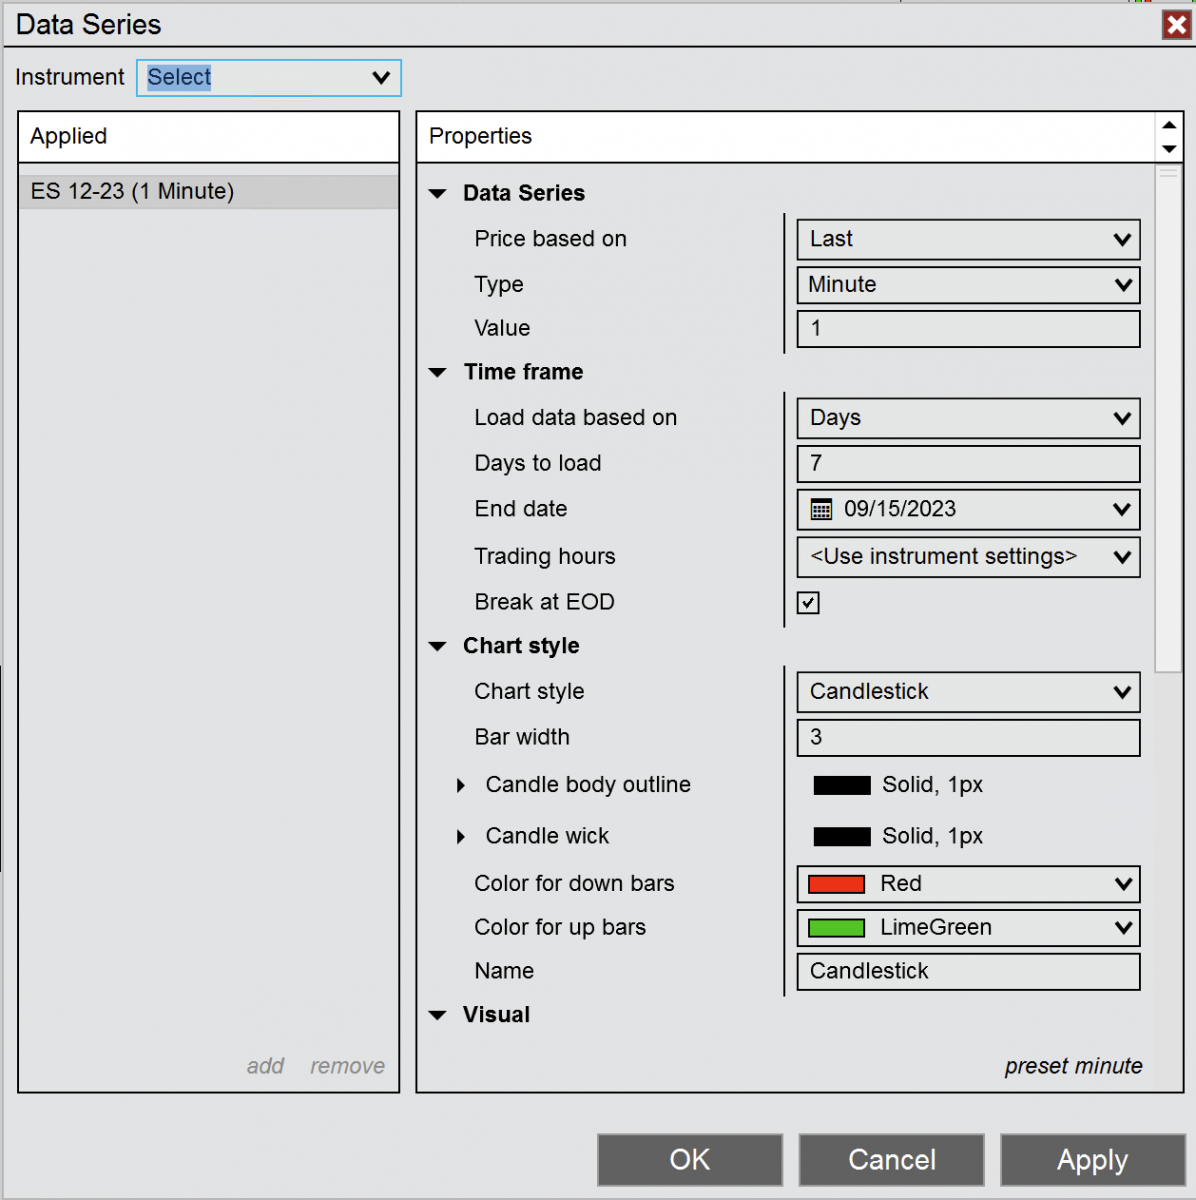The height and width of the screenshot is (1200, 1196).
Task: Close the Data Series dialog
Action: tap(1176, 25)
